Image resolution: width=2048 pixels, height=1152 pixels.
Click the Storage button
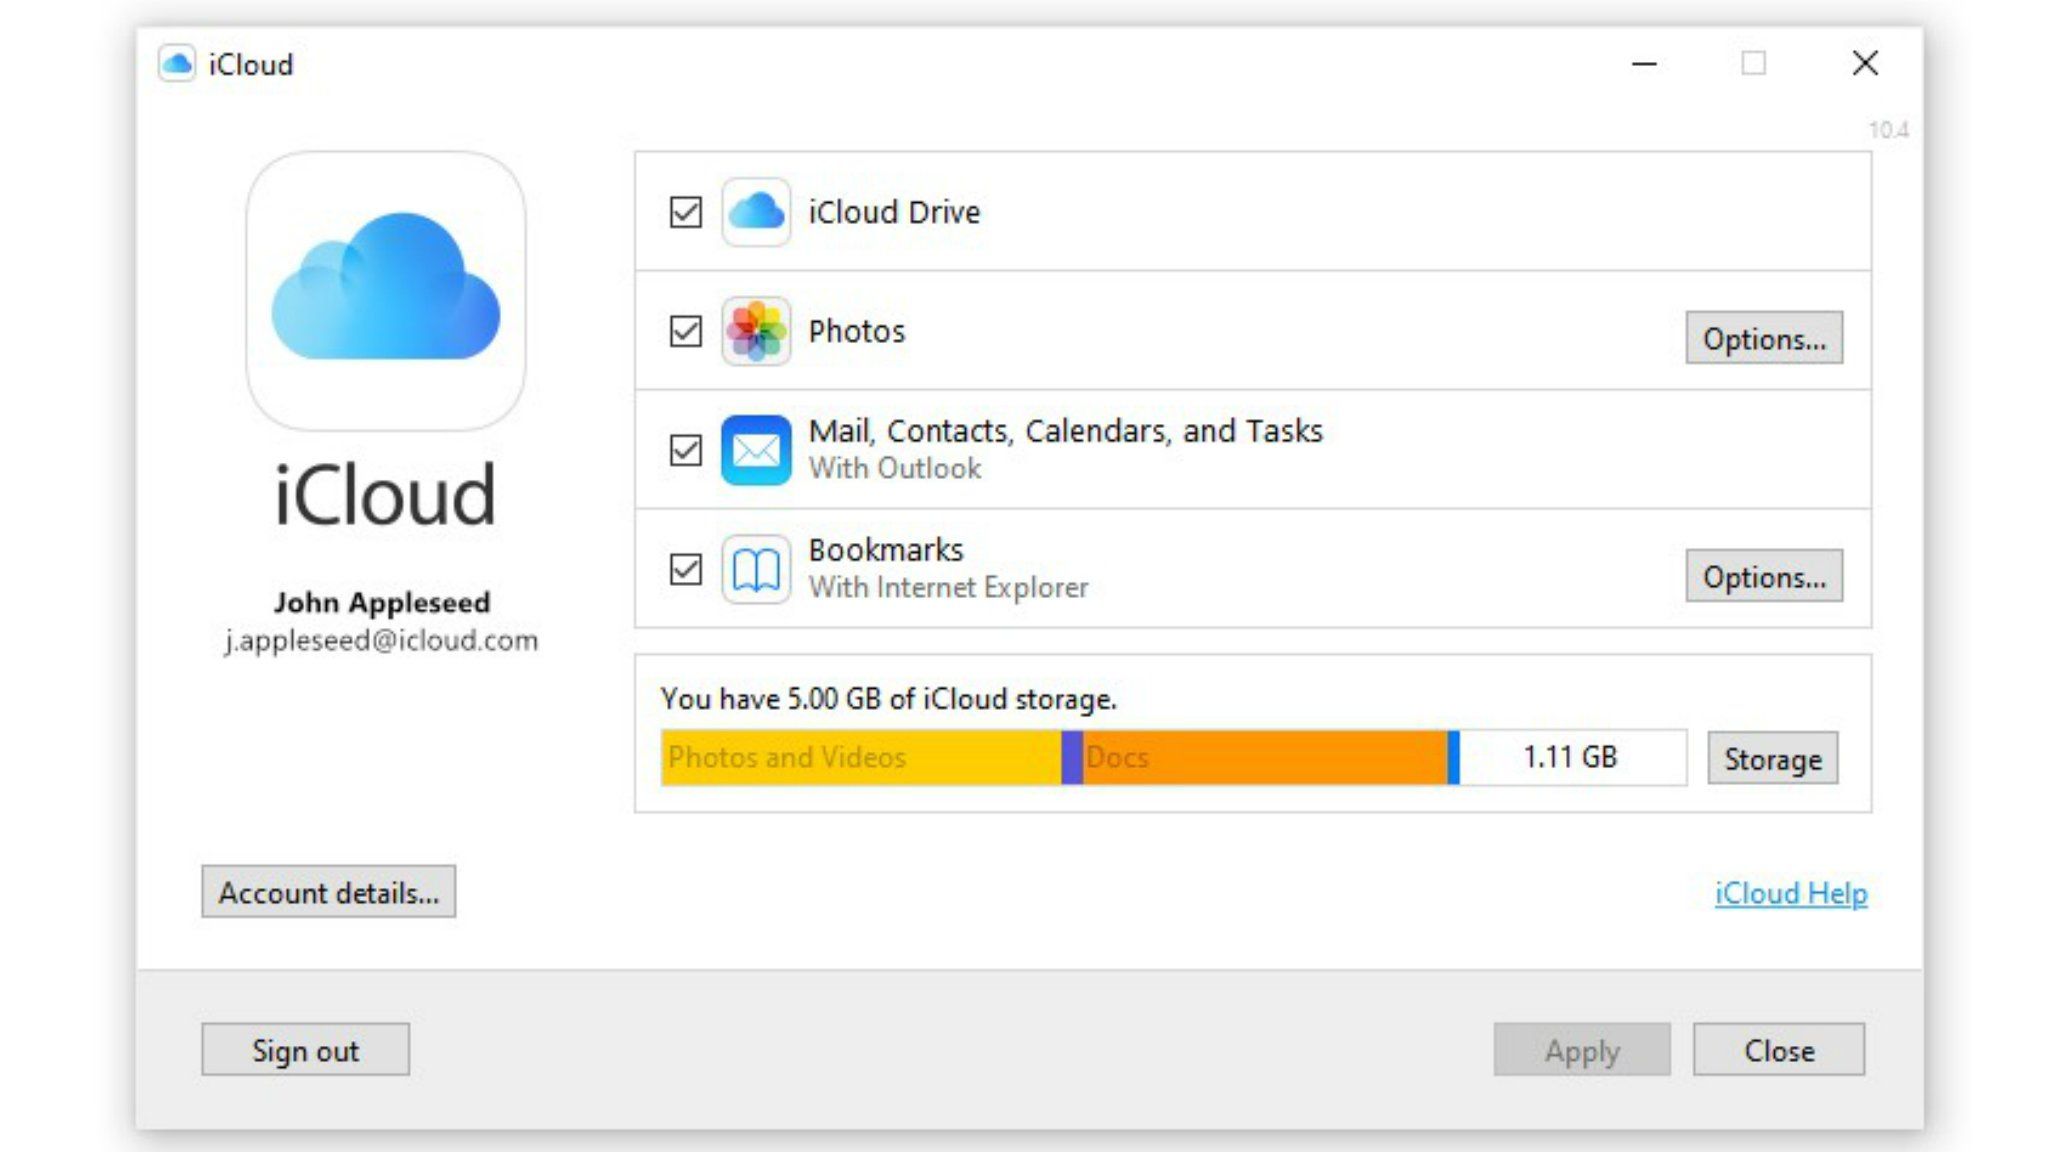tap(1772, 759)
